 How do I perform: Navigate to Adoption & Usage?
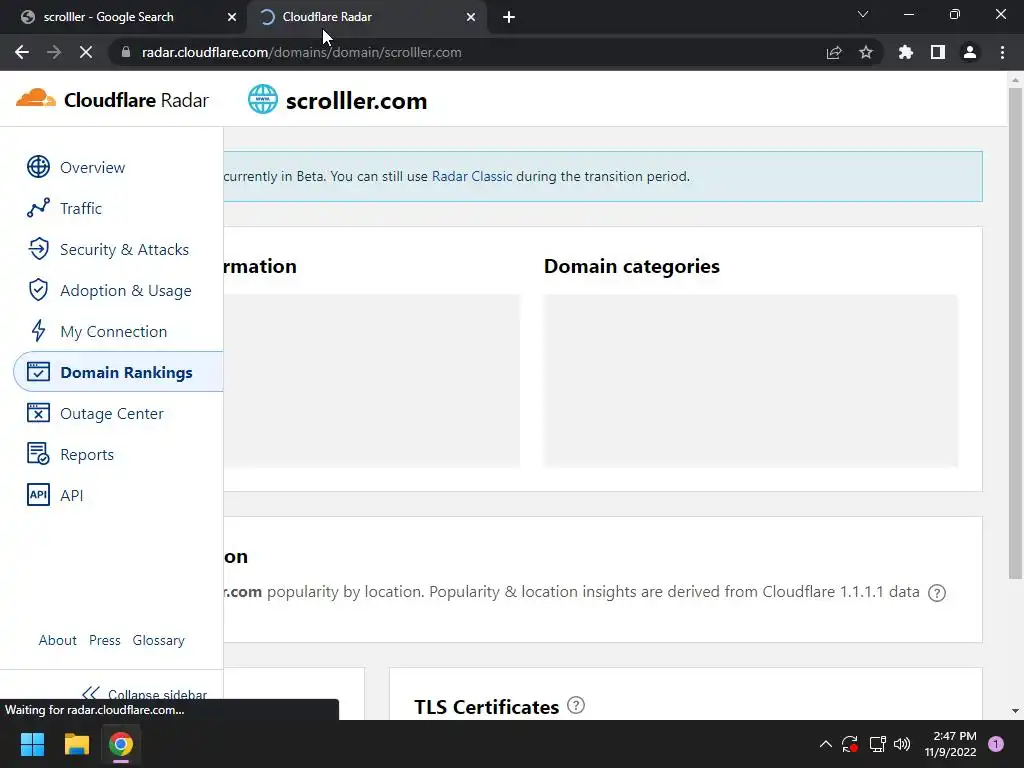(125, 291)
